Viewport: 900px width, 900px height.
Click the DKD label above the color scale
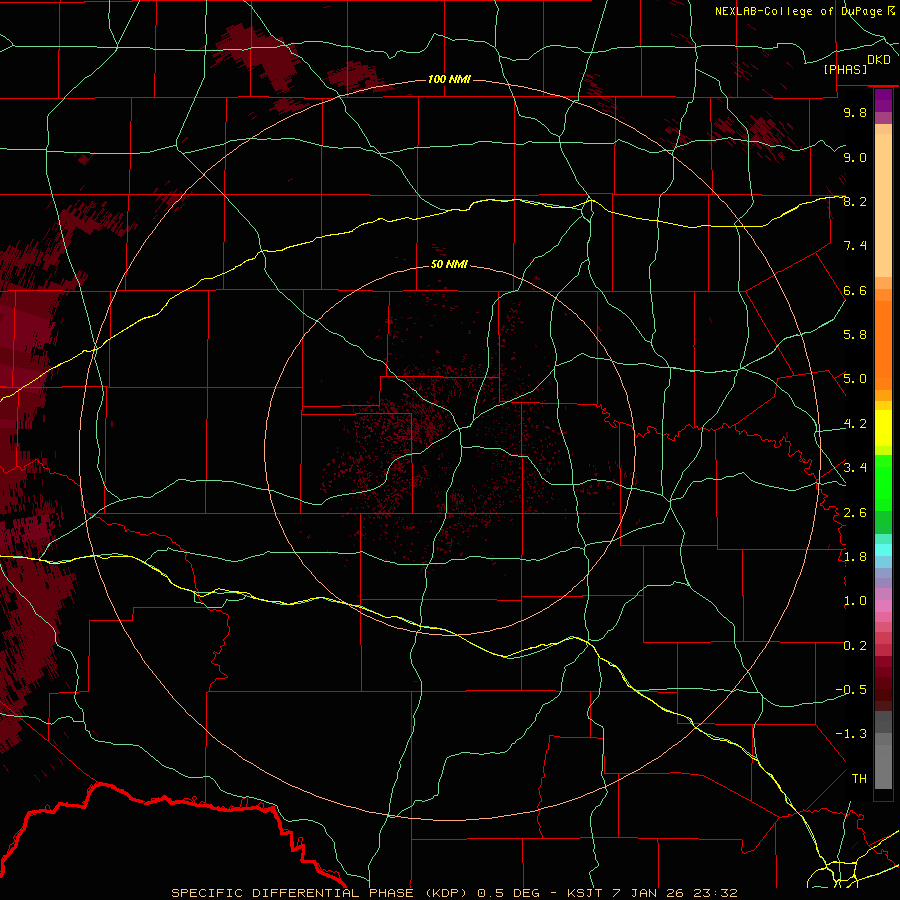click(x=879, y=60)
